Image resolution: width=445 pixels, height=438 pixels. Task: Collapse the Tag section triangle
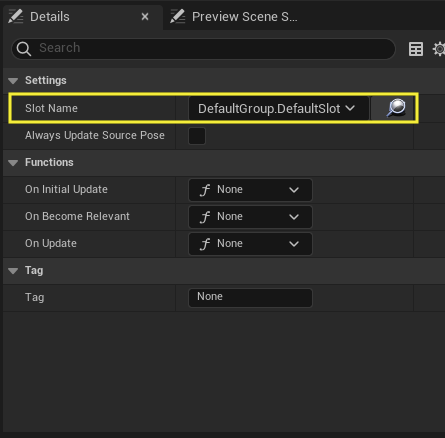tap(13, 271)
